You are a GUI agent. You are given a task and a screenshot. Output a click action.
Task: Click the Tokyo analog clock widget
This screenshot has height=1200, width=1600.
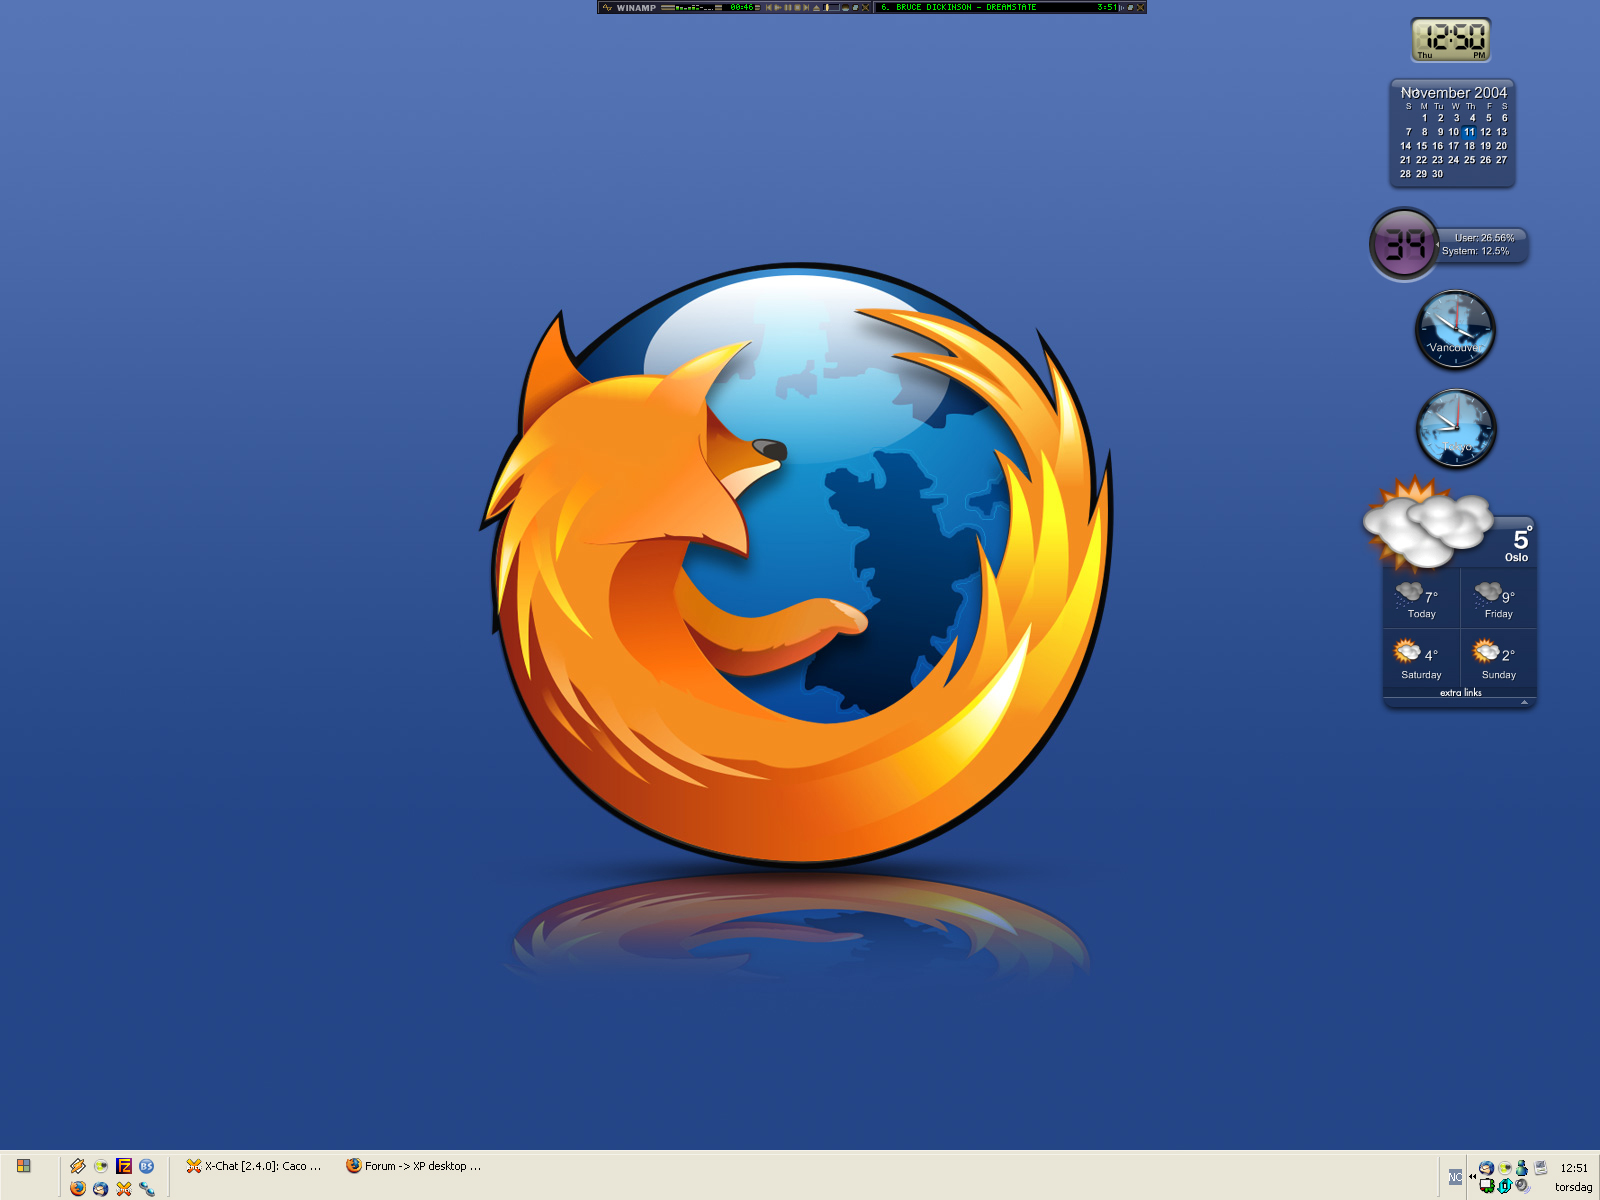pyautogui.click(x=1456, y=428)
